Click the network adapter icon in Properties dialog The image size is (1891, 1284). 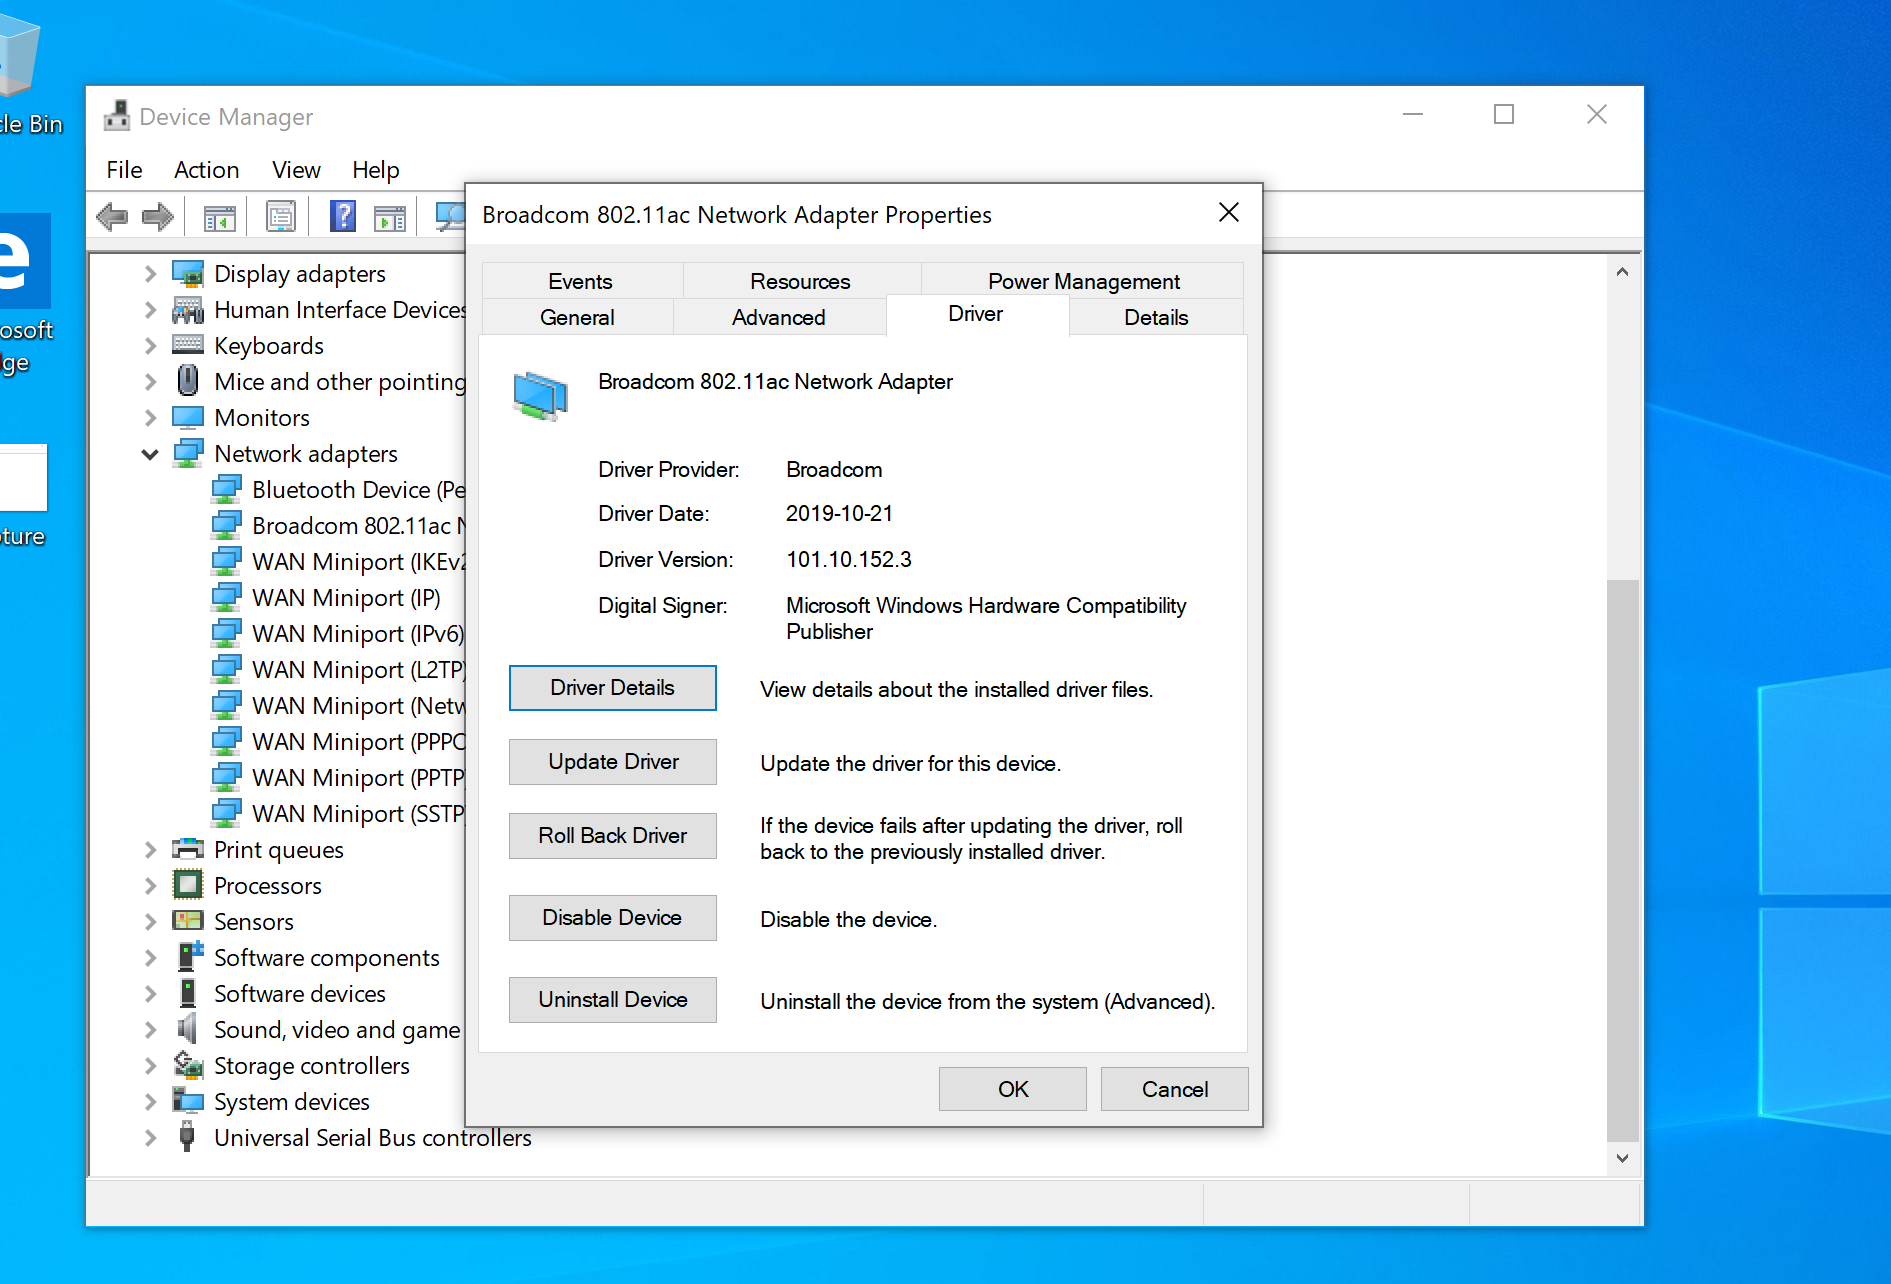(540, 396)
